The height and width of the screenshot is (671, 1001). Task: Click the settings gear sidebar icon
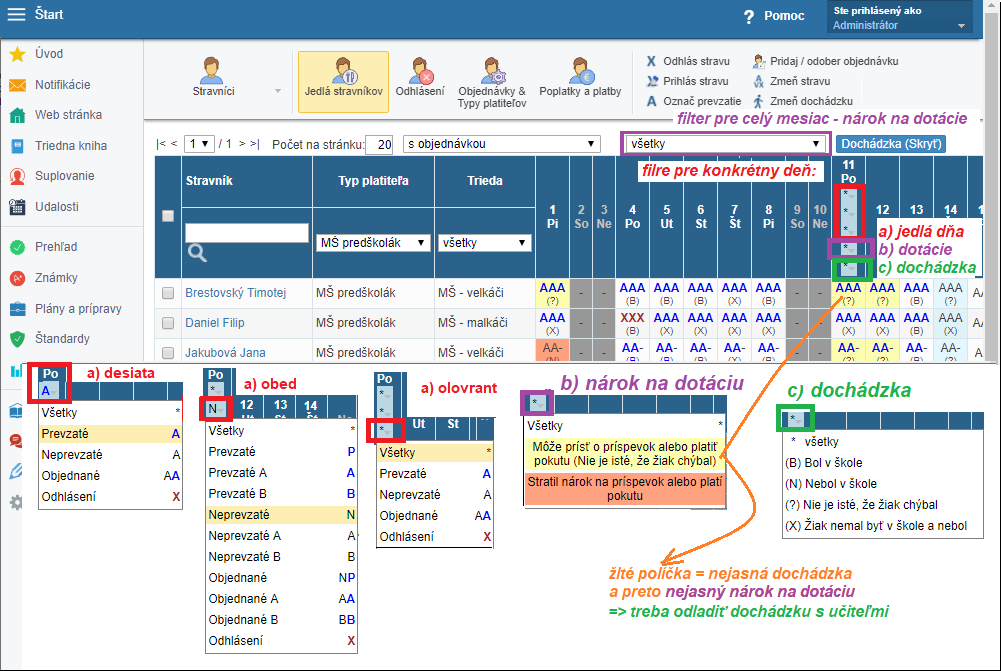pos(16,503)
